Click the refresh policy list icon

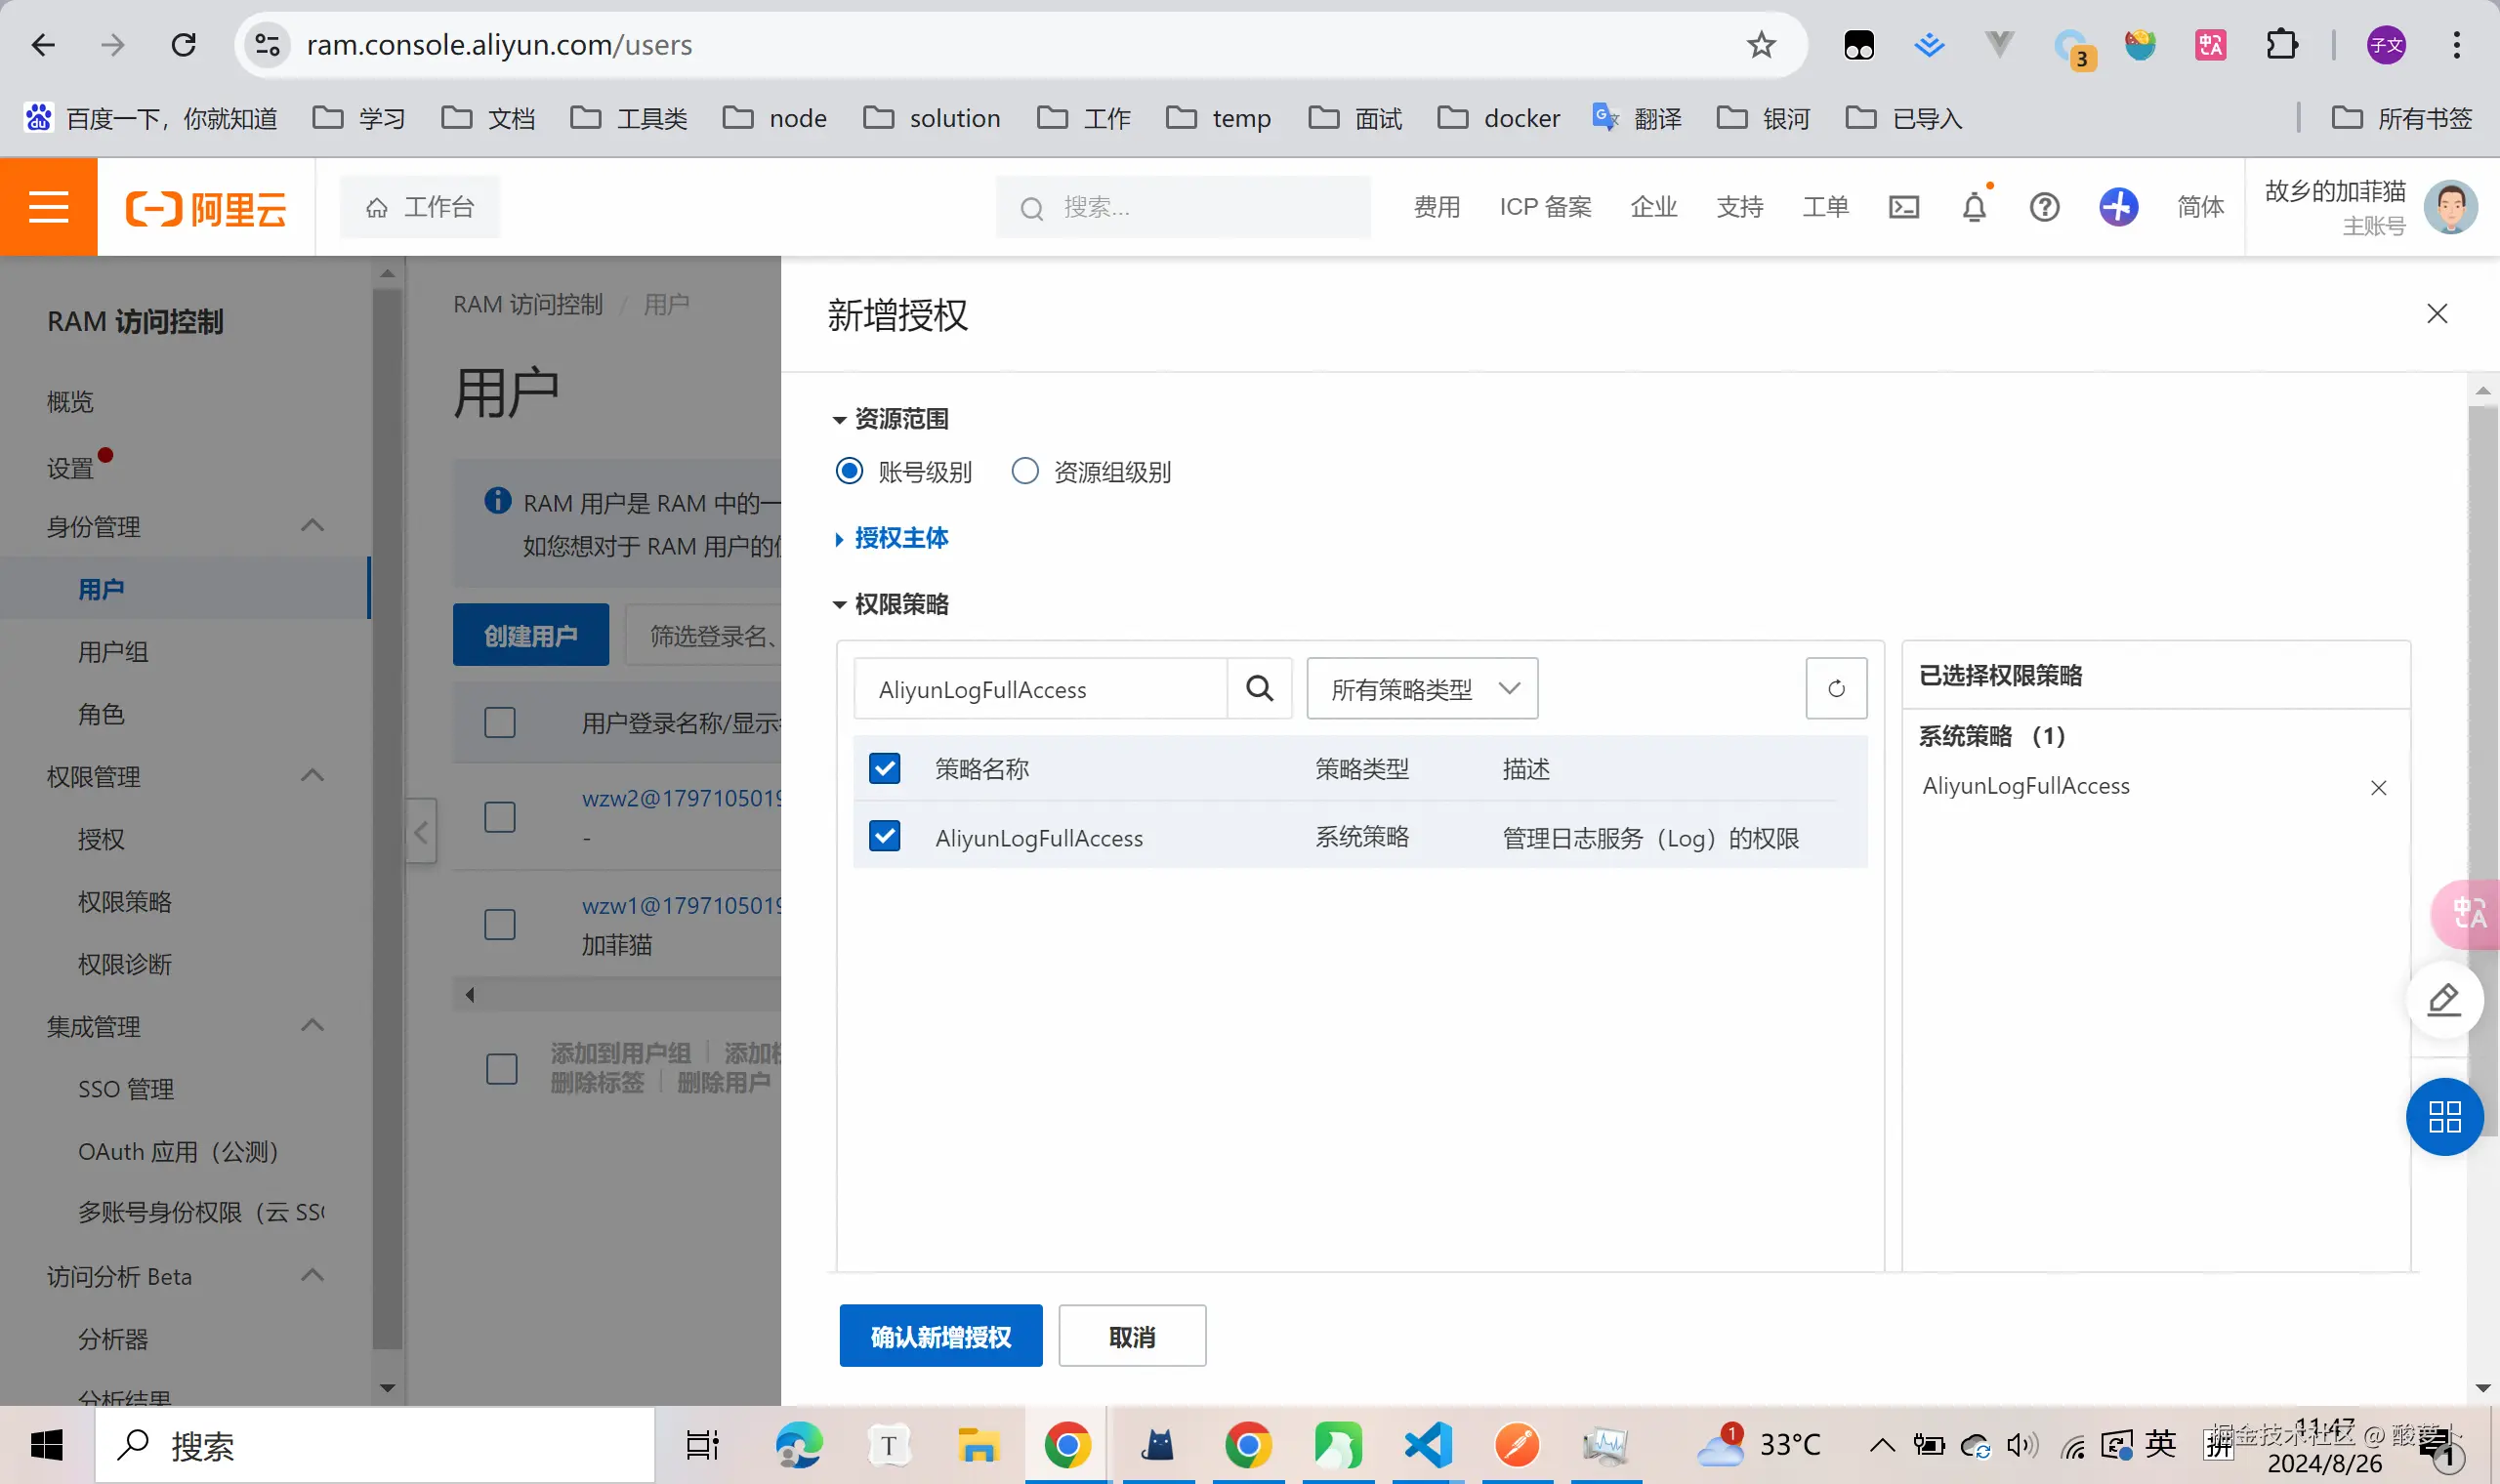tap(1835, 688)
